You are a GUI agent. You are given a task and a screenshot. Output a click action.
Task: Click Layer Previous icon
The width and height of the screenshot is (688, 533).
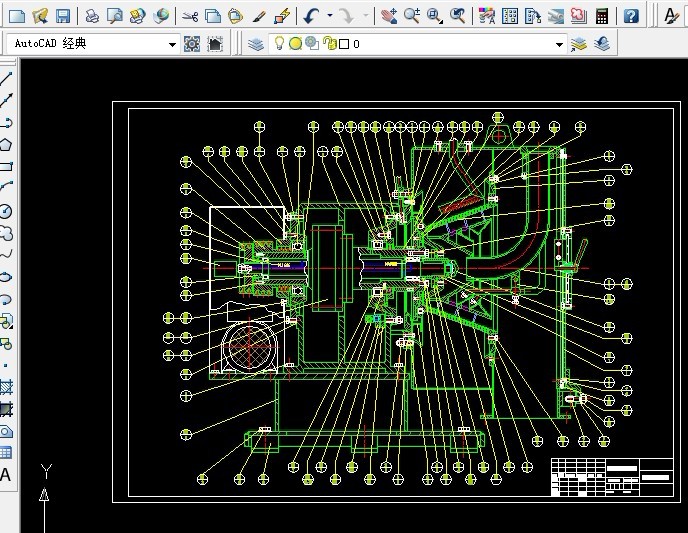tap(602, 44)
